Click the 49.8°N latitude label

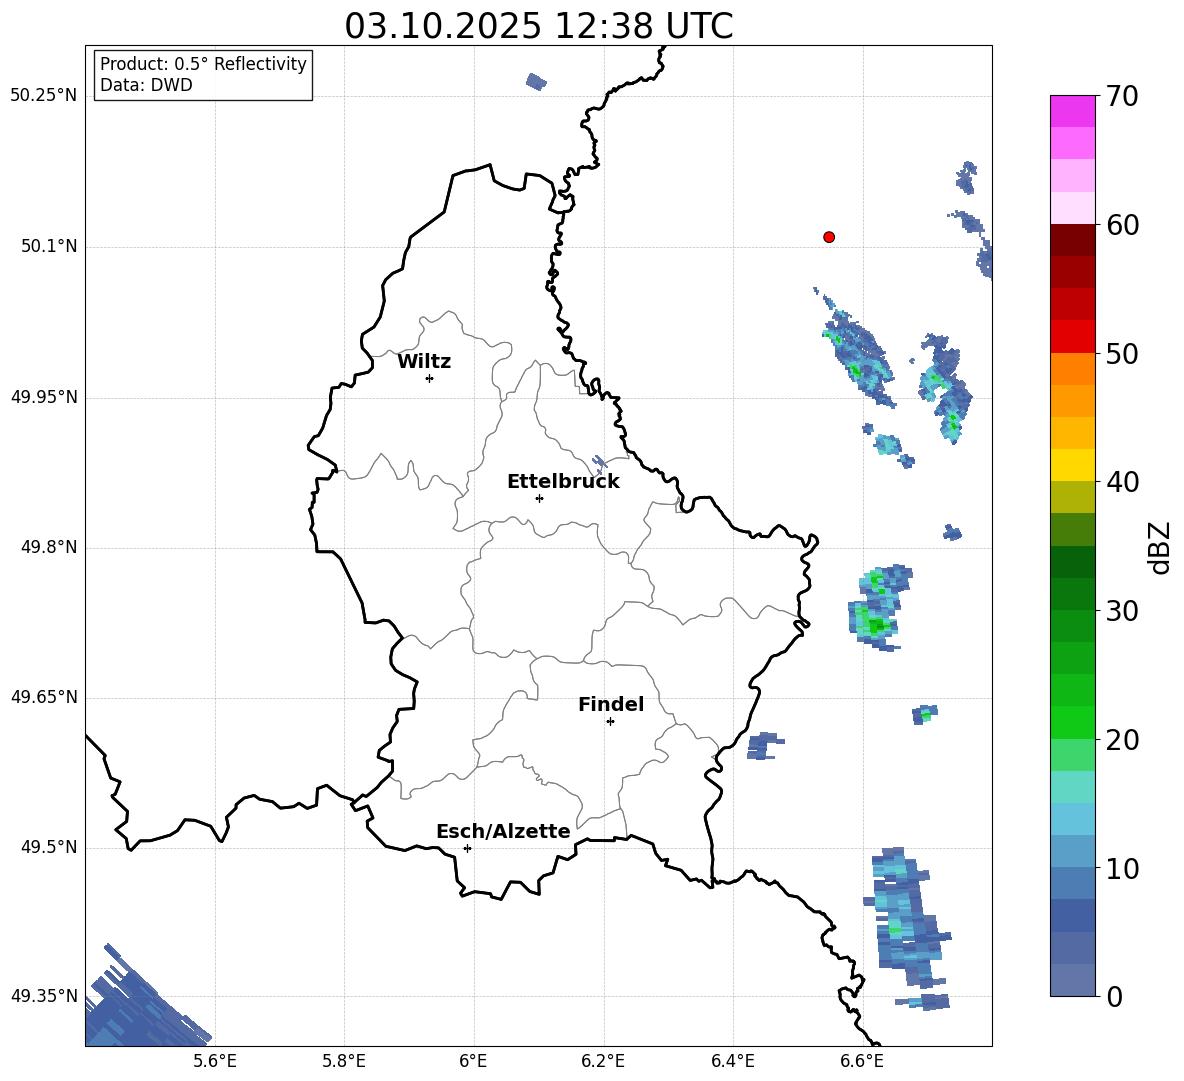pyautogui.click(x=48, y=547)
